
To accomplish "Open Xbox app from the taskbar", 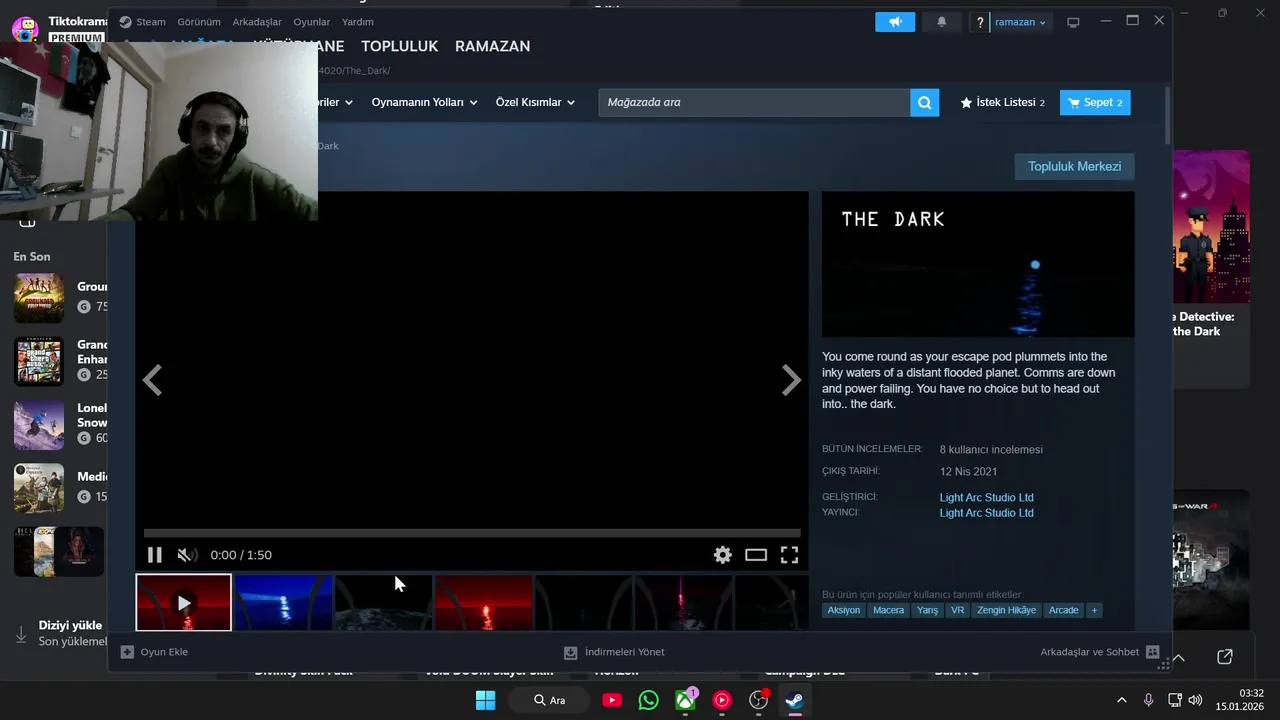I will [x=686, y=700].
